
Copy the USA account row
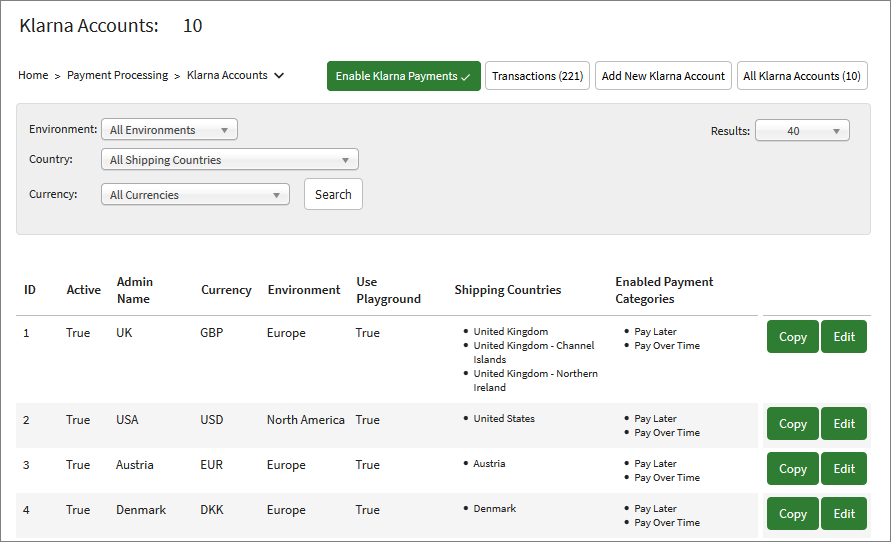(x=792, y=423)
